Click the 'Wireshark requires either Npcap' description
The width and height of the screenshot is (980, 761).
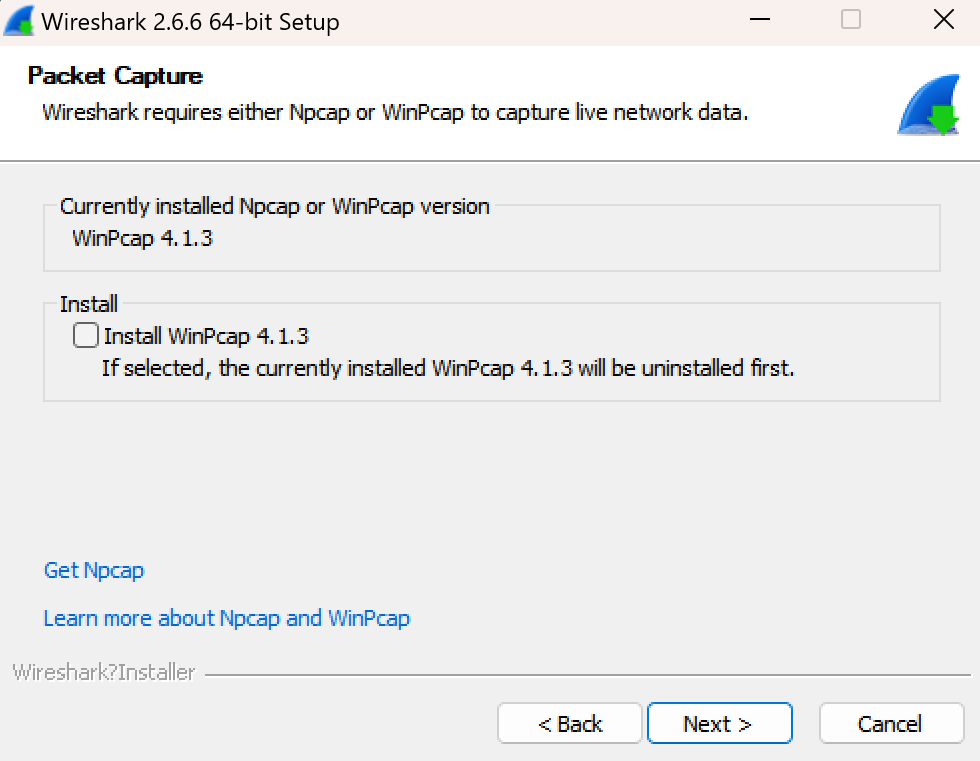tap(394, 112)
